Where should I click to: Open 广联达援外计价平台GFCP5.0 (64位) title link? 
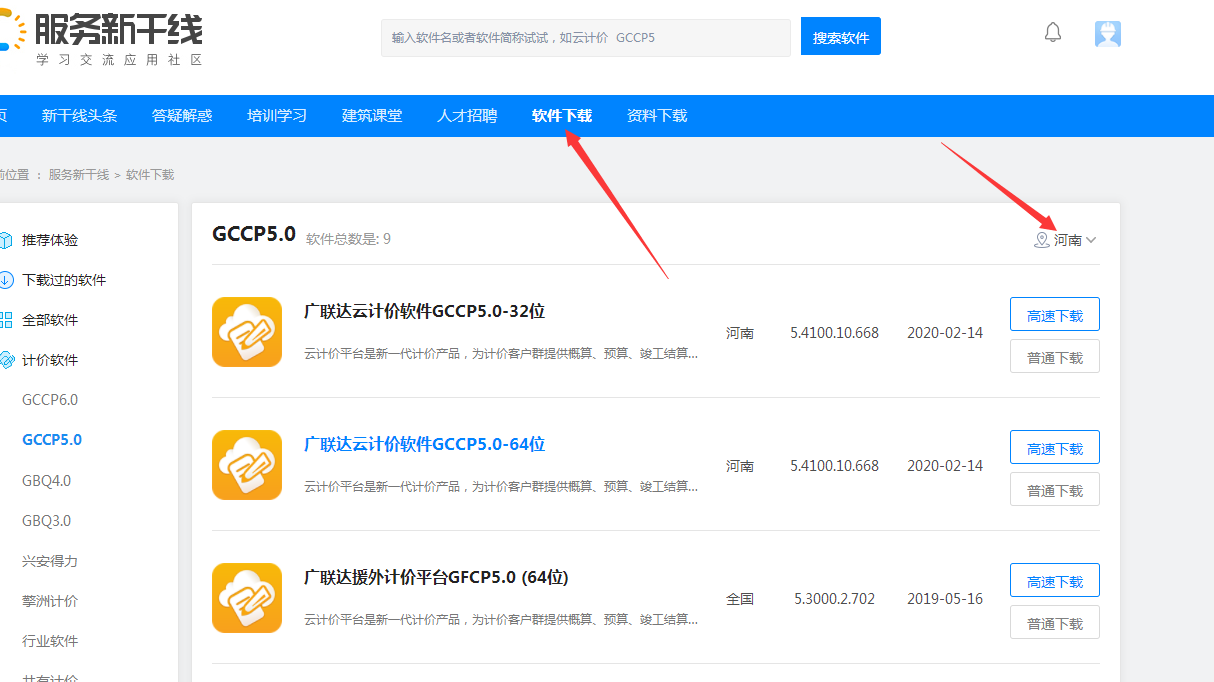coord(436,577)
